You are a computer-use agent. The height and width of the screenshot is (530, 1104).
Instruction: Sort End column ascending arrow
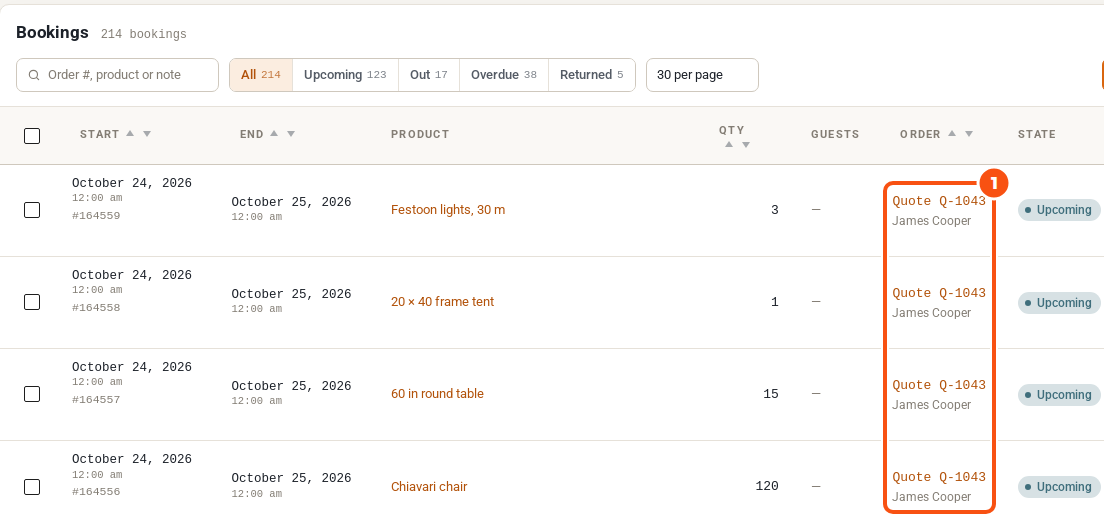(x=274, y=133)
